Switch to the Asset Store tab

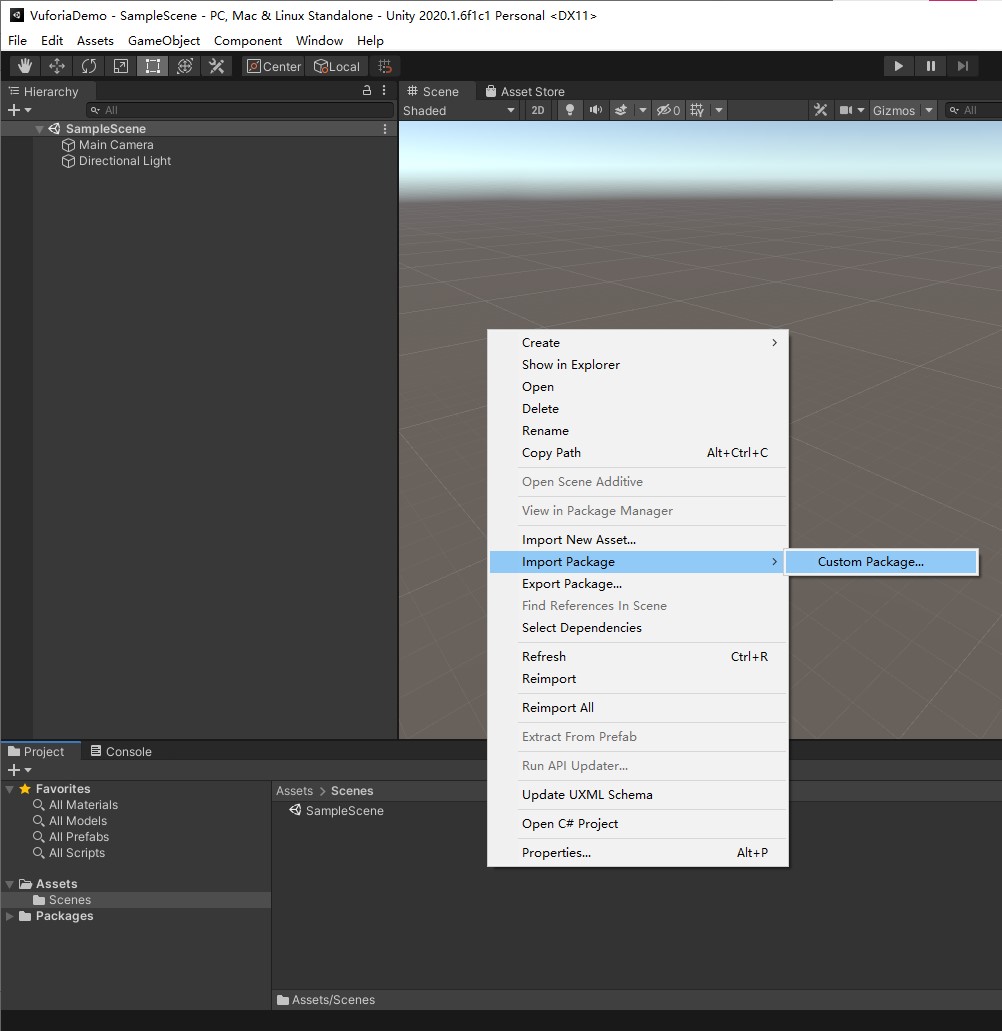point(524,90)
